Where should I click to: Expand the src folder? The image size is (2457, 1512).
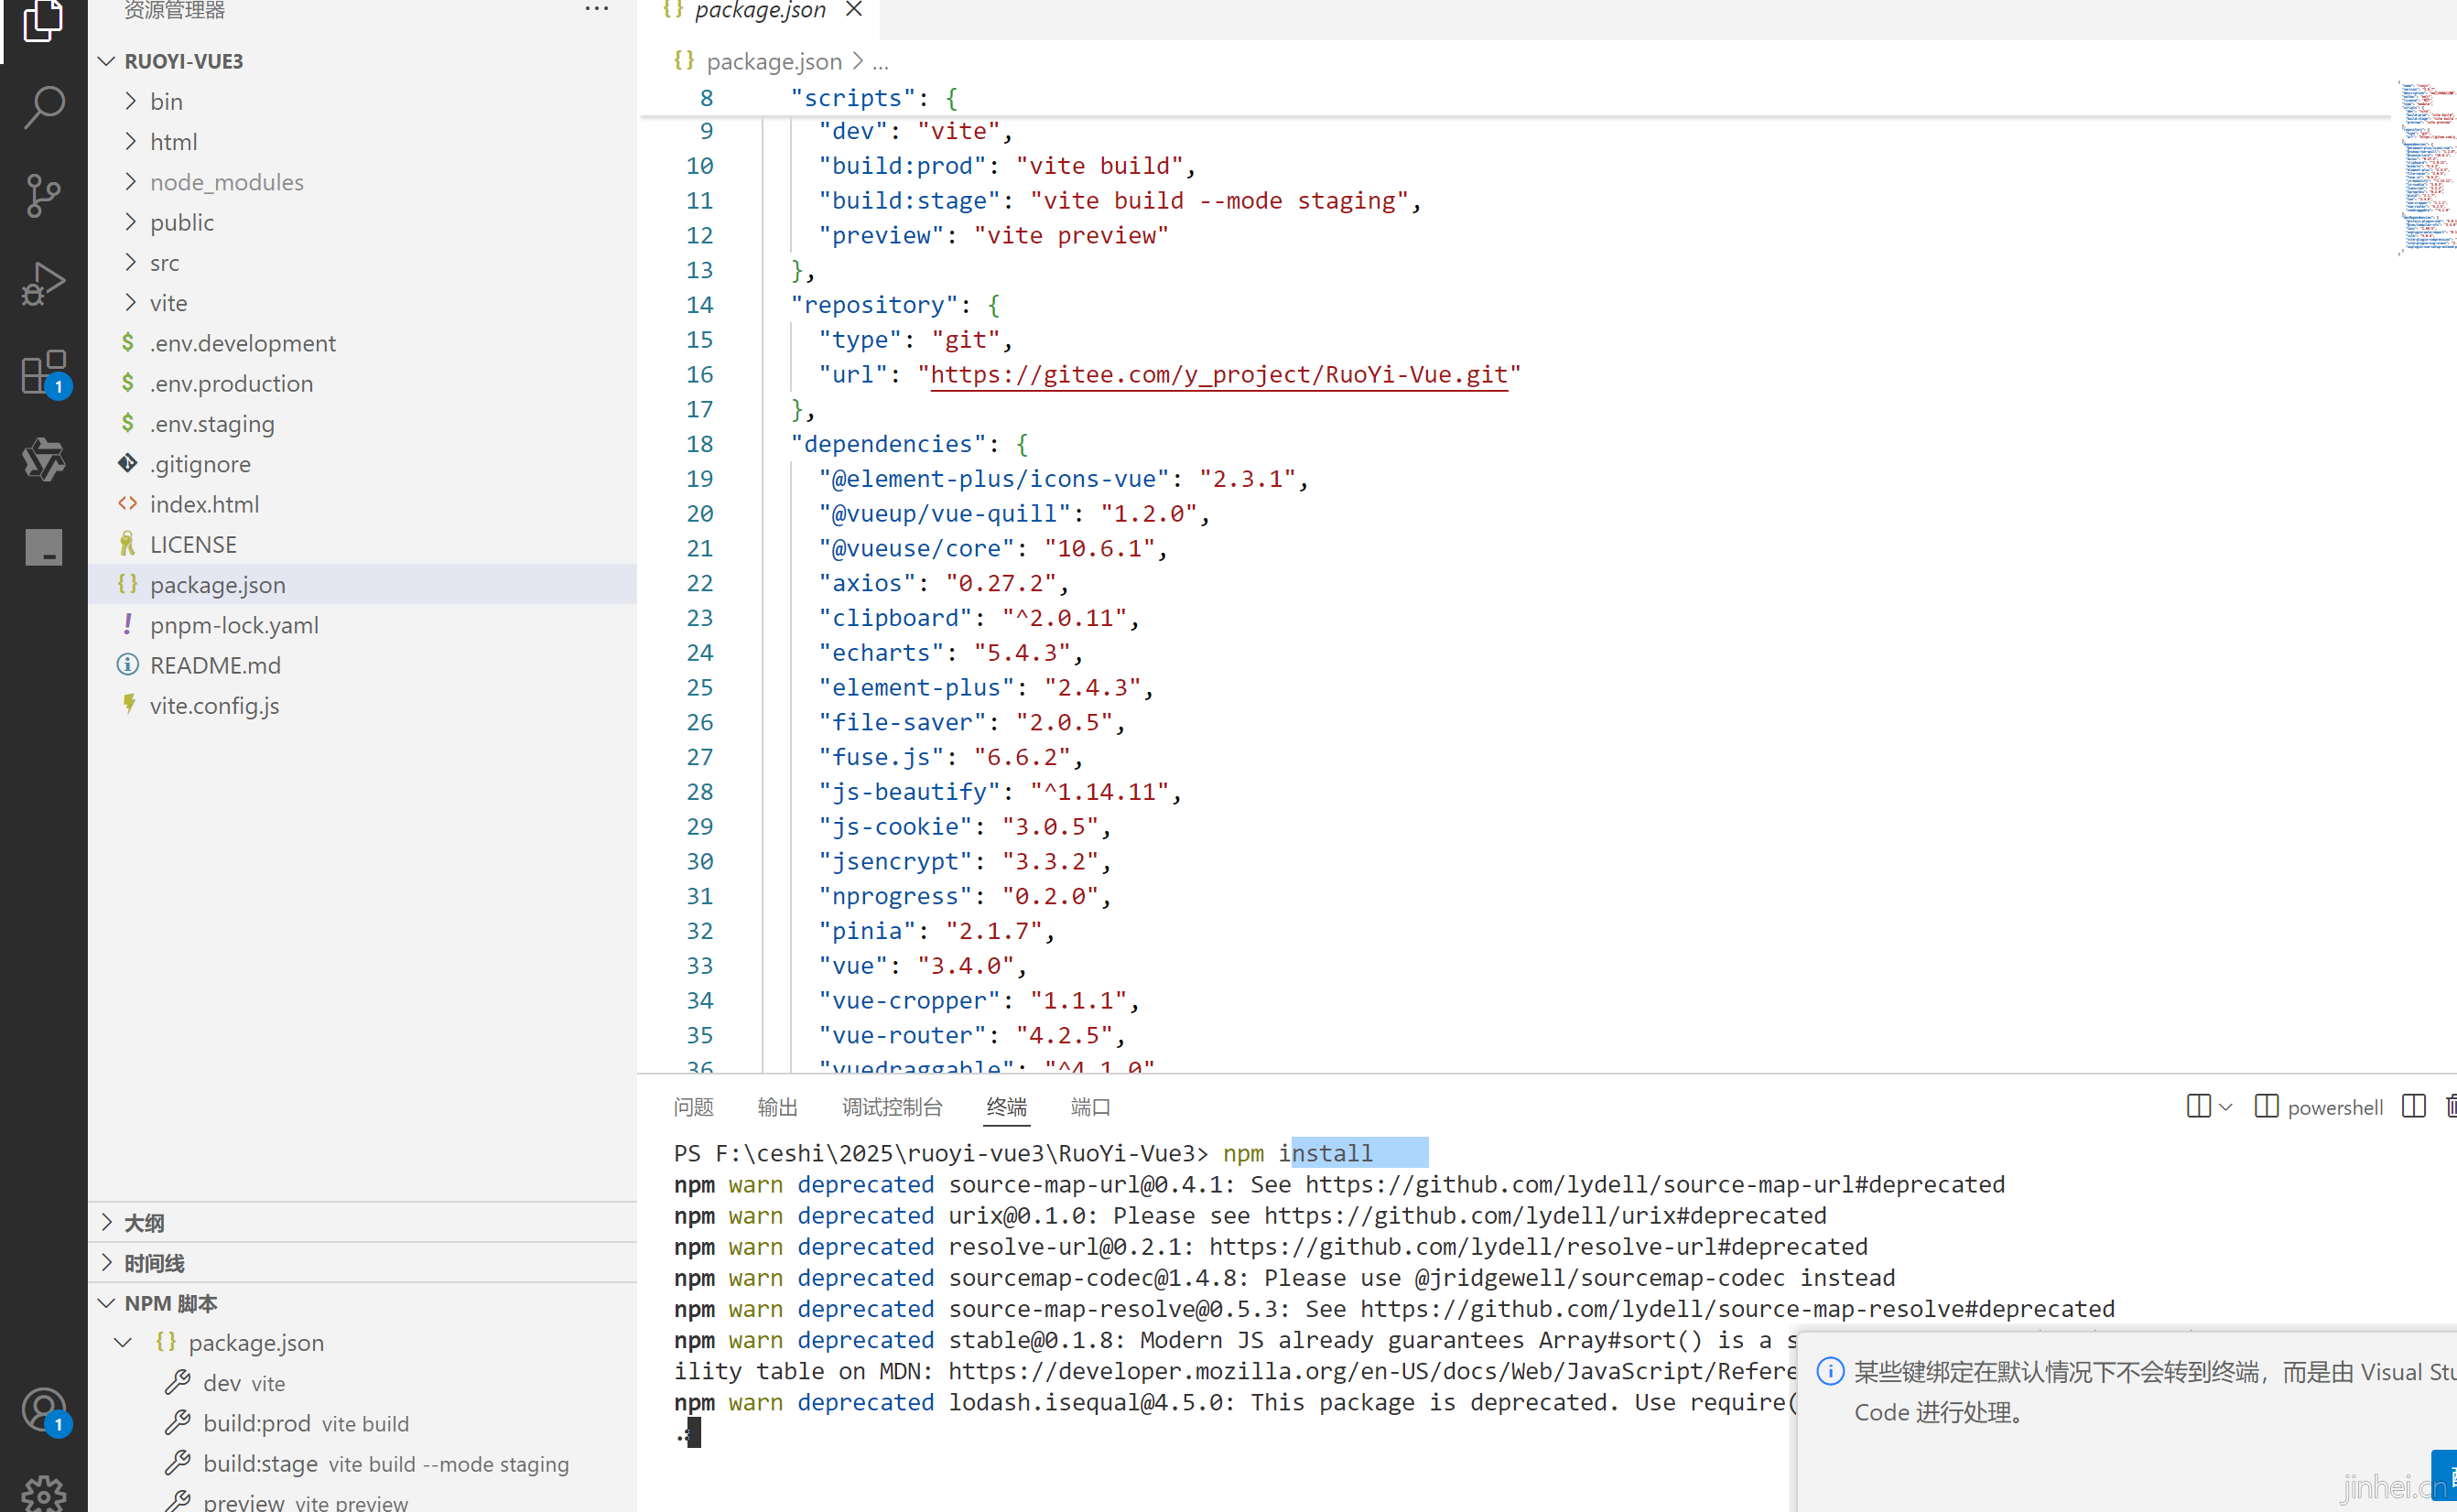[x=131, y=262]
